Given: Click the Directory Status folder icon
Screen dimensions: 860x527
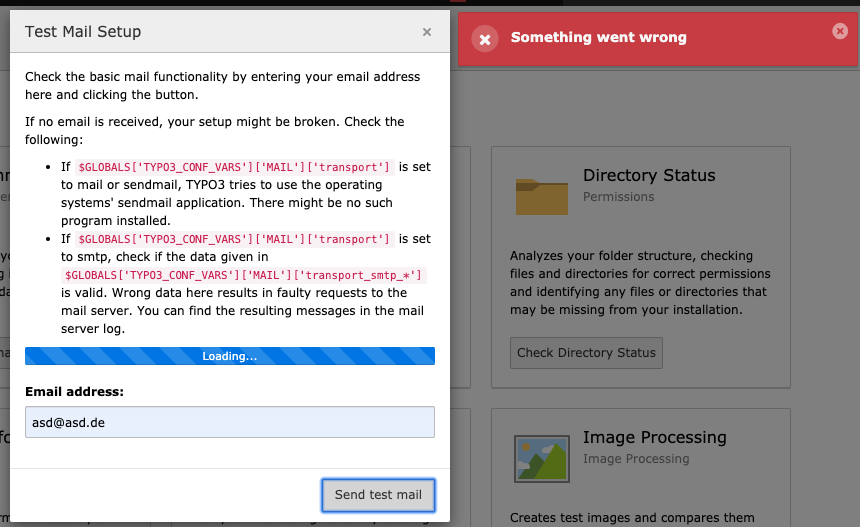Looking at the screenshot, I should (x=541, y=196).
